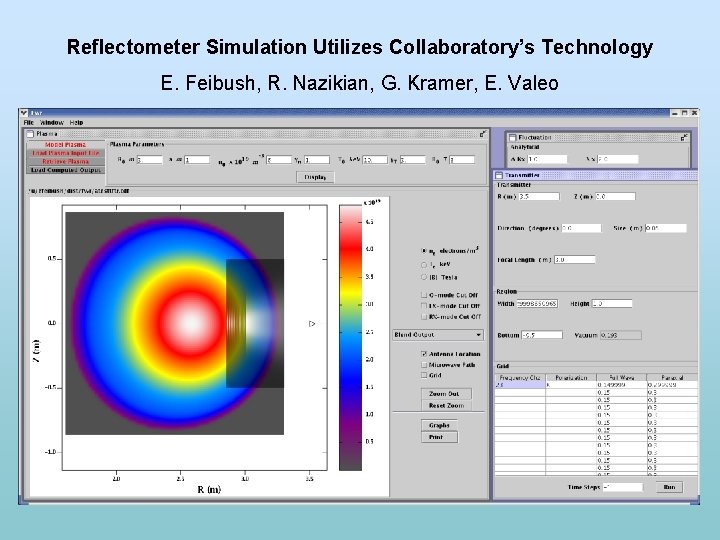
Task: Enable the Microwave Path checkbox
Action: tap(424, 365)
